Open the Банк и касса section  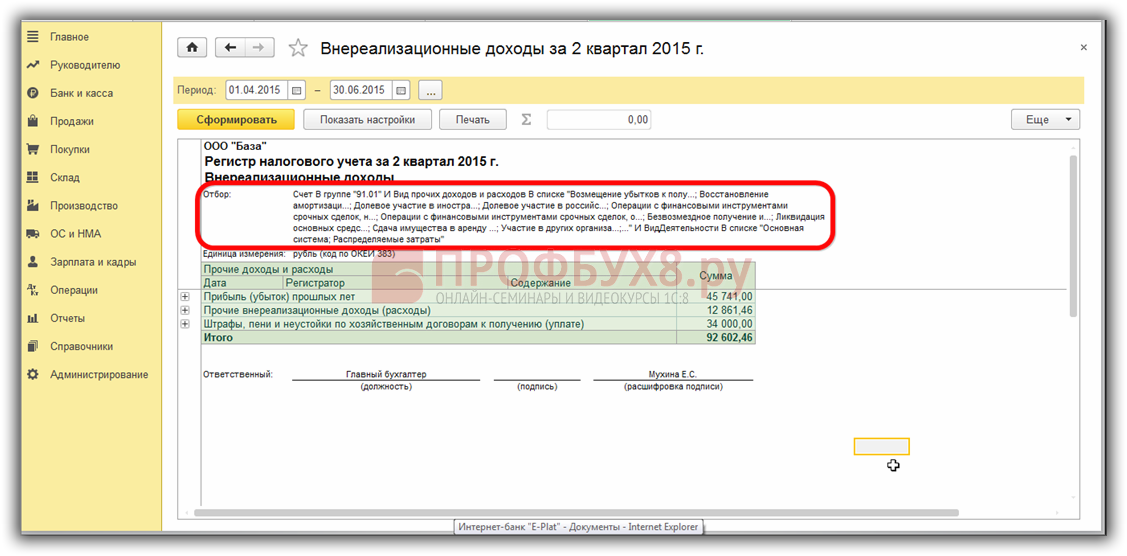pyautogui.click(x=81, y=93)
